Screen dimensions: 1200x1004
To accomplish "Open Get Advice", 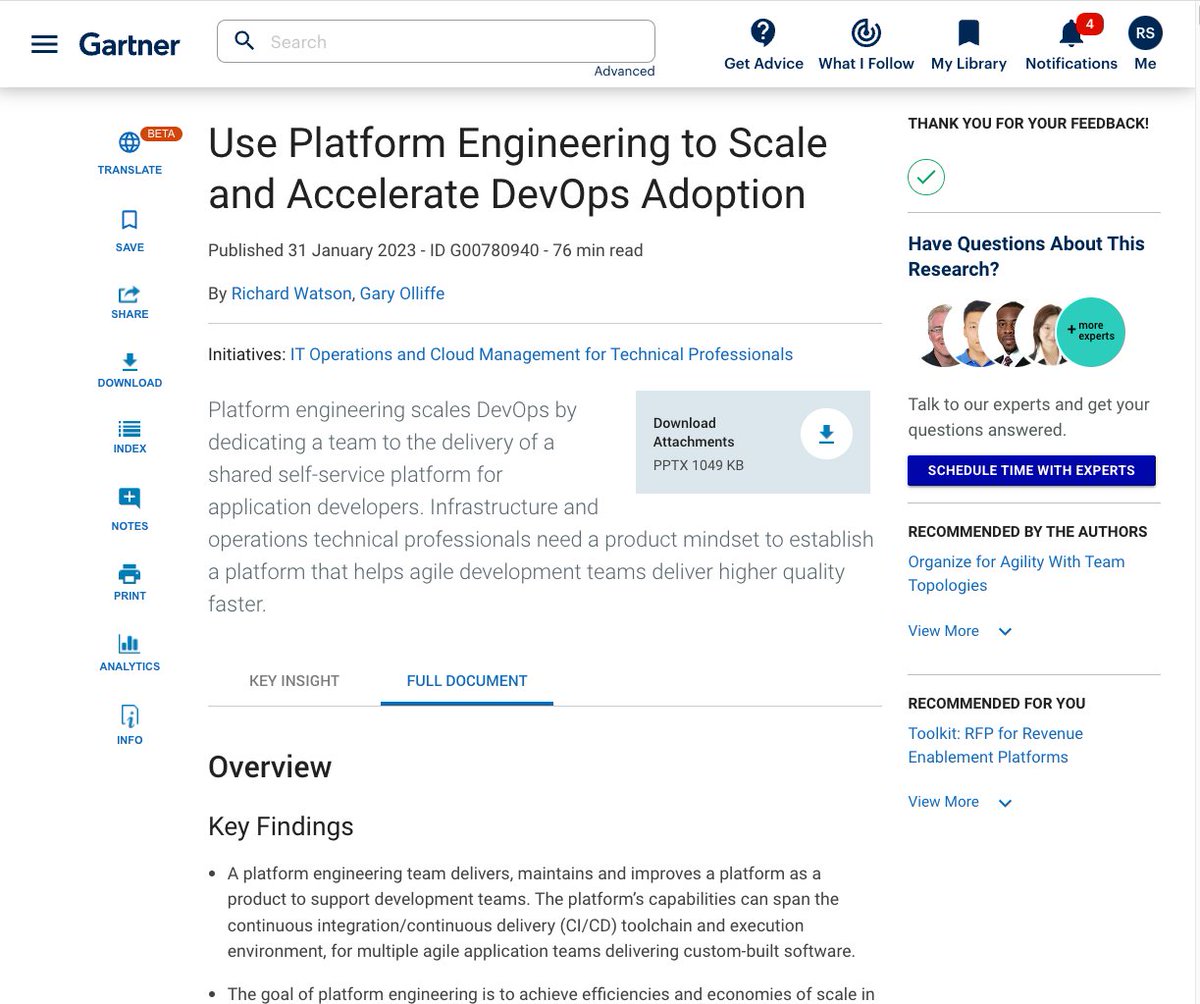I will click(764, 46).
